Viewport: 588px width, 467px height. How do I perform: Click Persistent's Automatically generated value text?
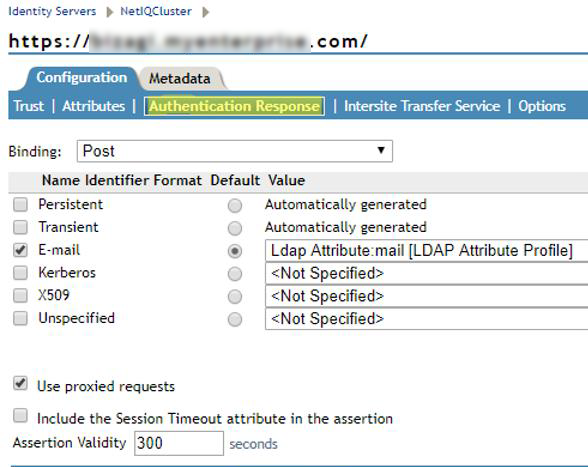click(x=346, y=205)
